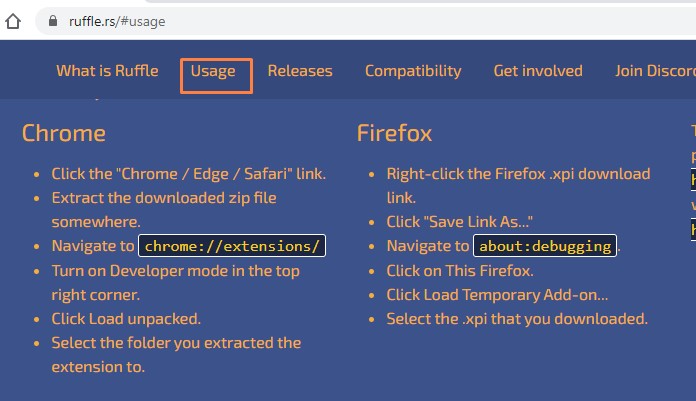This screenshot has height=401, width=696.
Task: Click the "Select the .xpi" step text
Action: [x=517, y=319]
